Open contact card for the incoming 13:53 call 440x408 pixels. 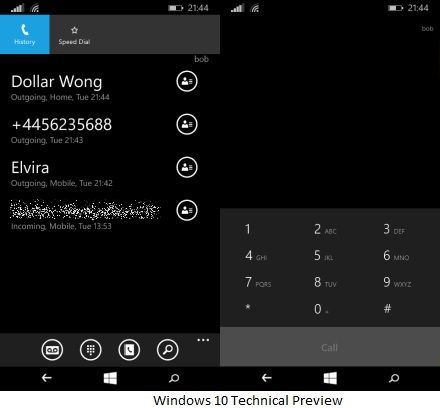point(187,210)
